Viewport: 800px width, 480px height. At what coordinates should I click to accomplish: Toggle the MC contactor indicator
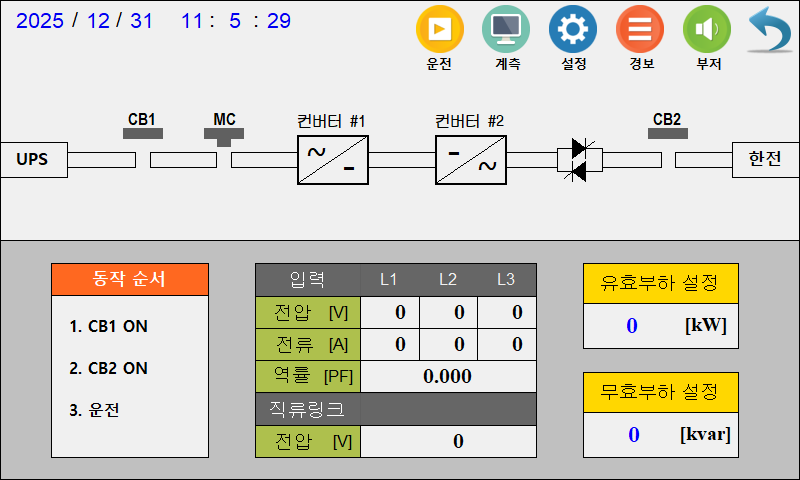[x=225, y=134]
